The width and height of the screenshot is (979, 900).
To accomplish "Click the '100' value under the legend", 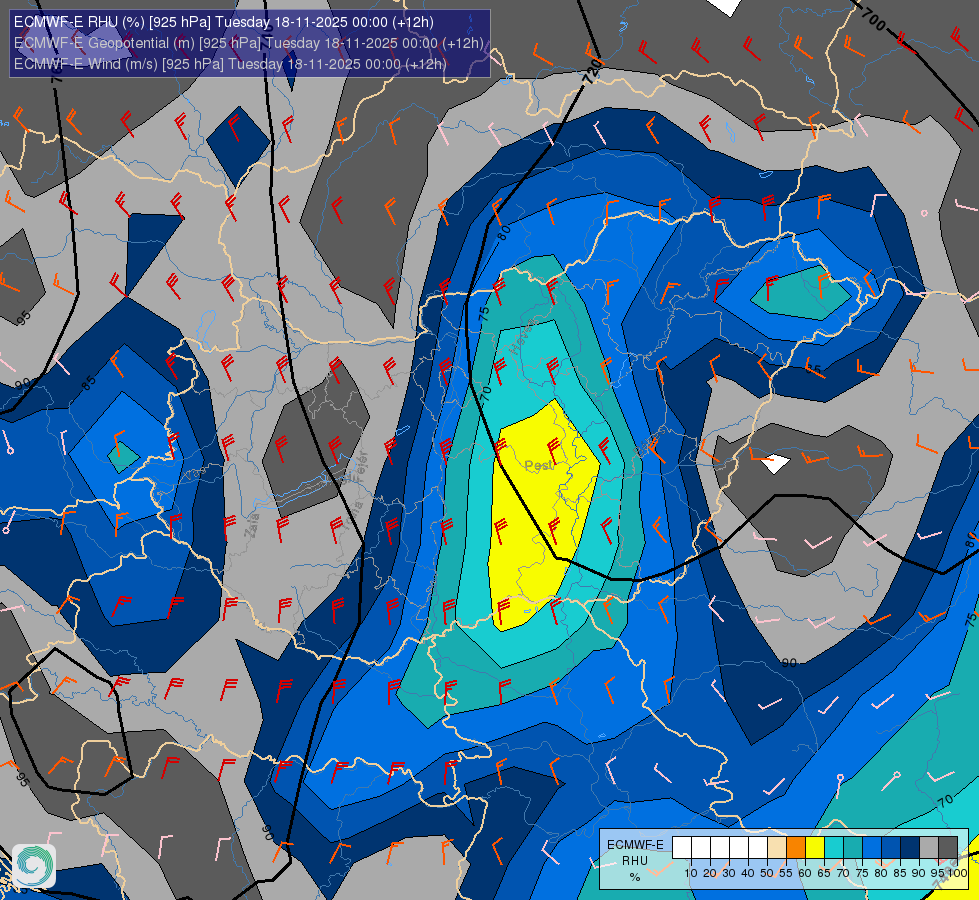I will [957, 873].
